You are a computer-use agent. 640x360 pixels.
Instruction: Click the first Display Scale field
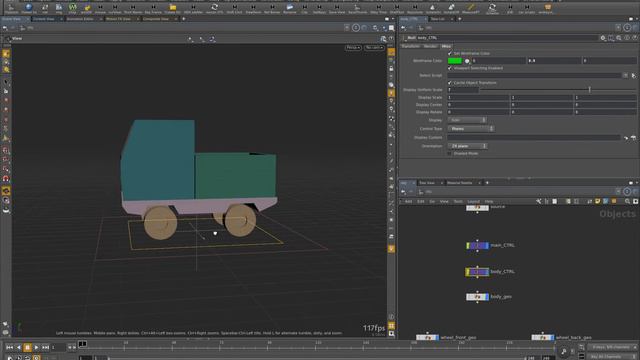click(x=478, y=98)
